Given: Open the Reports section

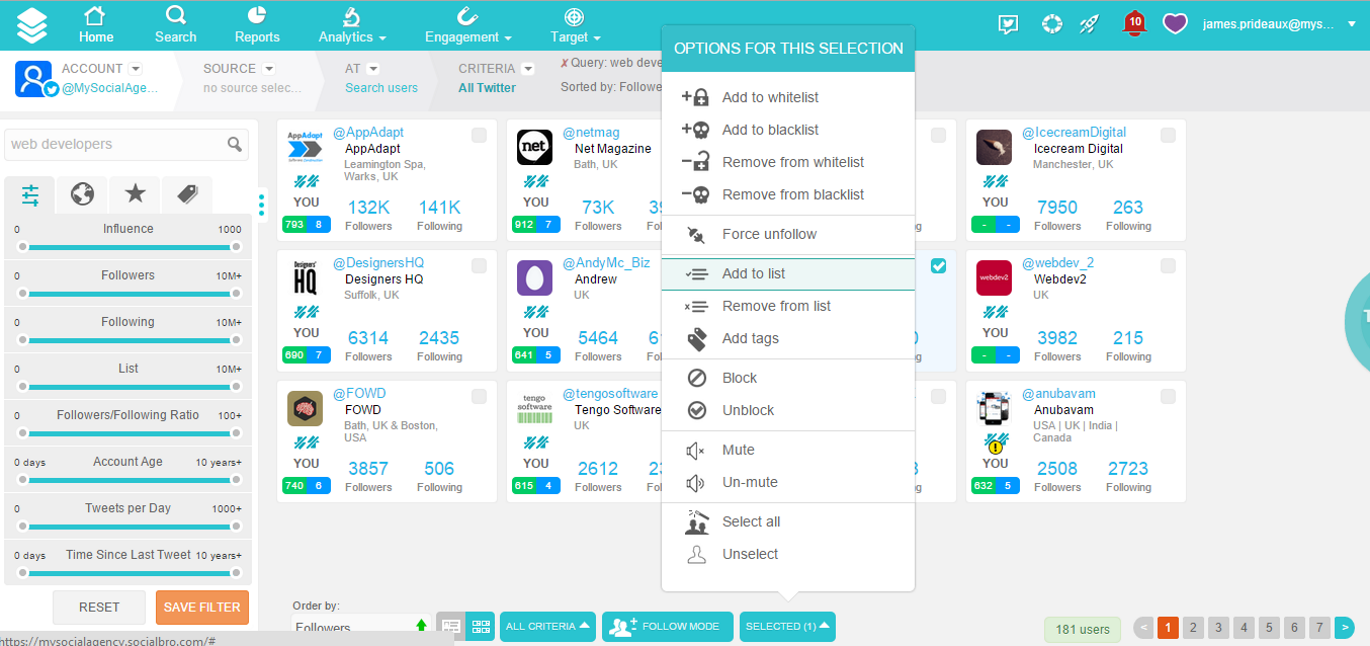Looking at the screenshot, I should coord(257,25).
